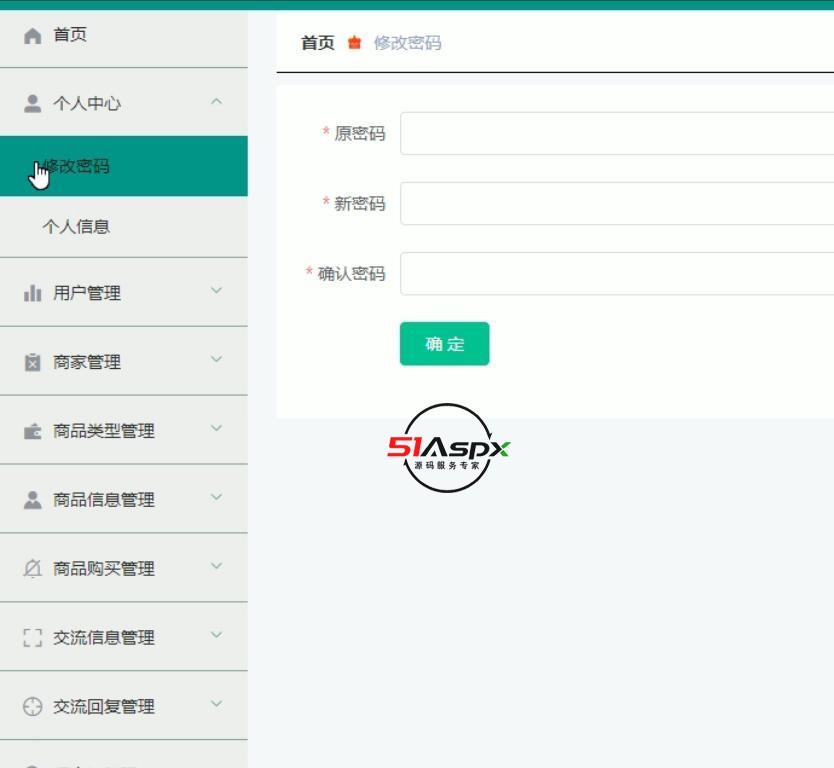This screenshot has height=768, width=834.
Task: Click the user icon beside 商品信息管理
Action: (32, 500)
